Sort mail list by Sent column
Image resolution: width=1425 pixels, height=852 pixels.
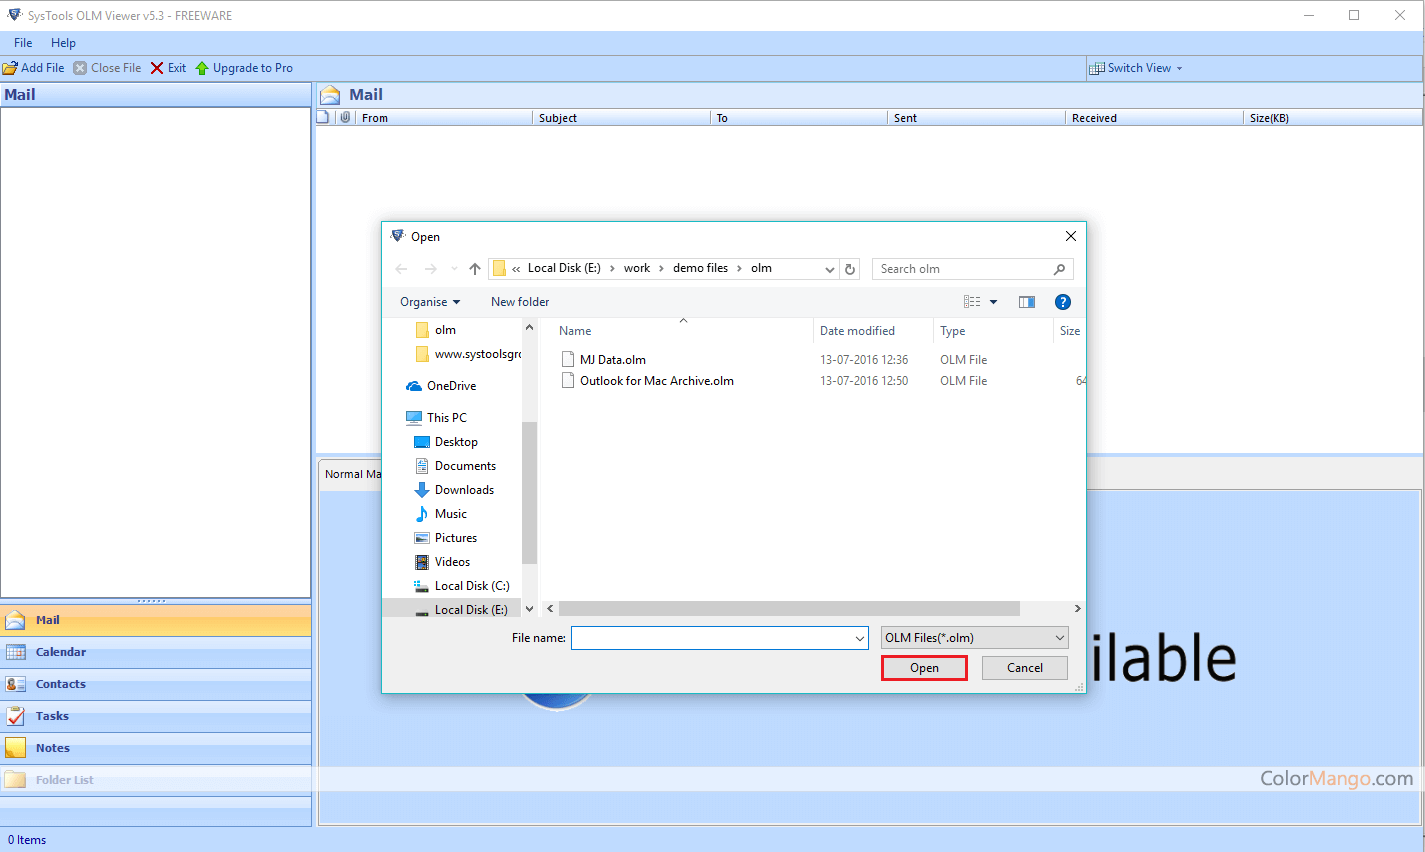click(x=976, y=118)
